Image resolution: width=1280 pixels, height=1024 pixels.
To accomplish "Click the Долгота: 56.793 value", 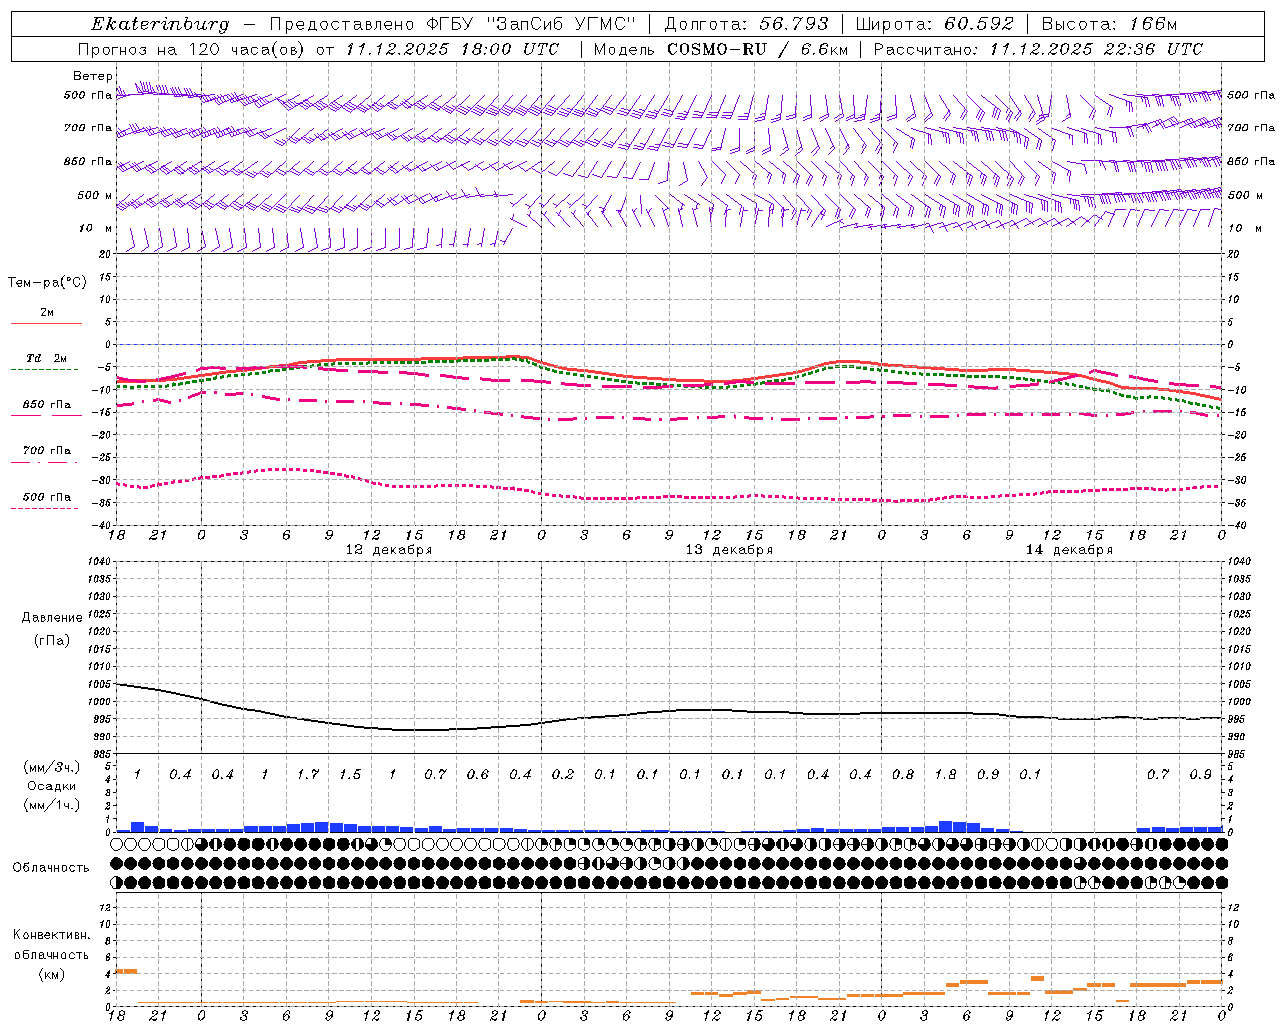I will click(746, 24).
